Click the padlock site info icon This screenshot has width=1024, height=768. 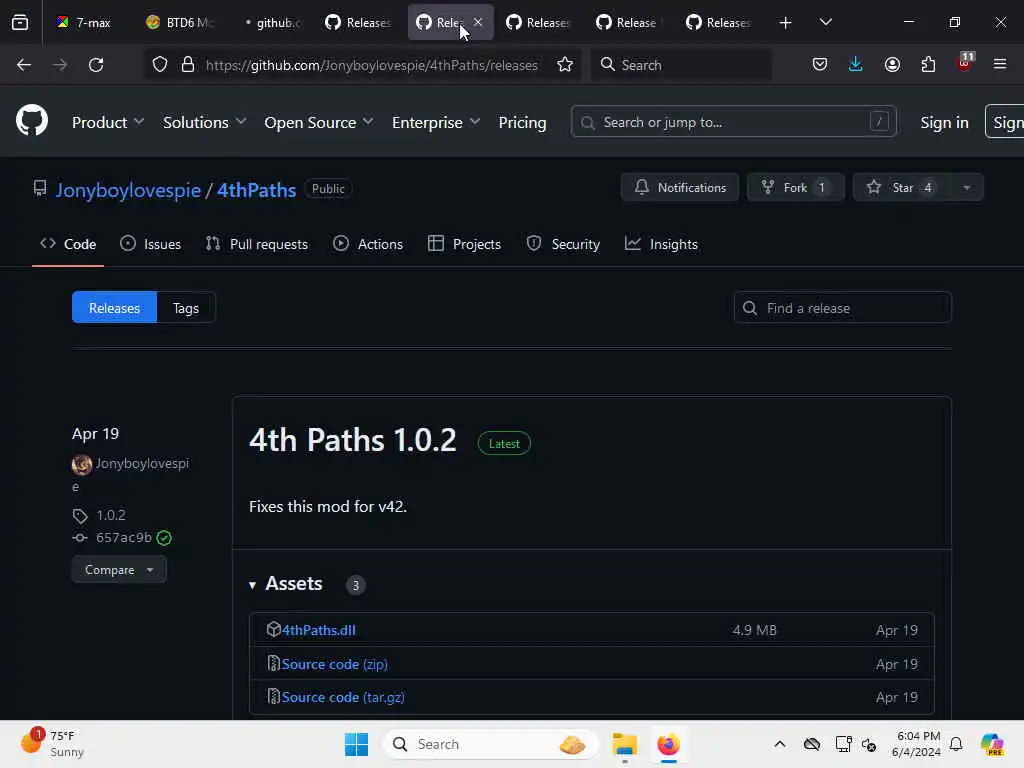click(x=188, y=65)
